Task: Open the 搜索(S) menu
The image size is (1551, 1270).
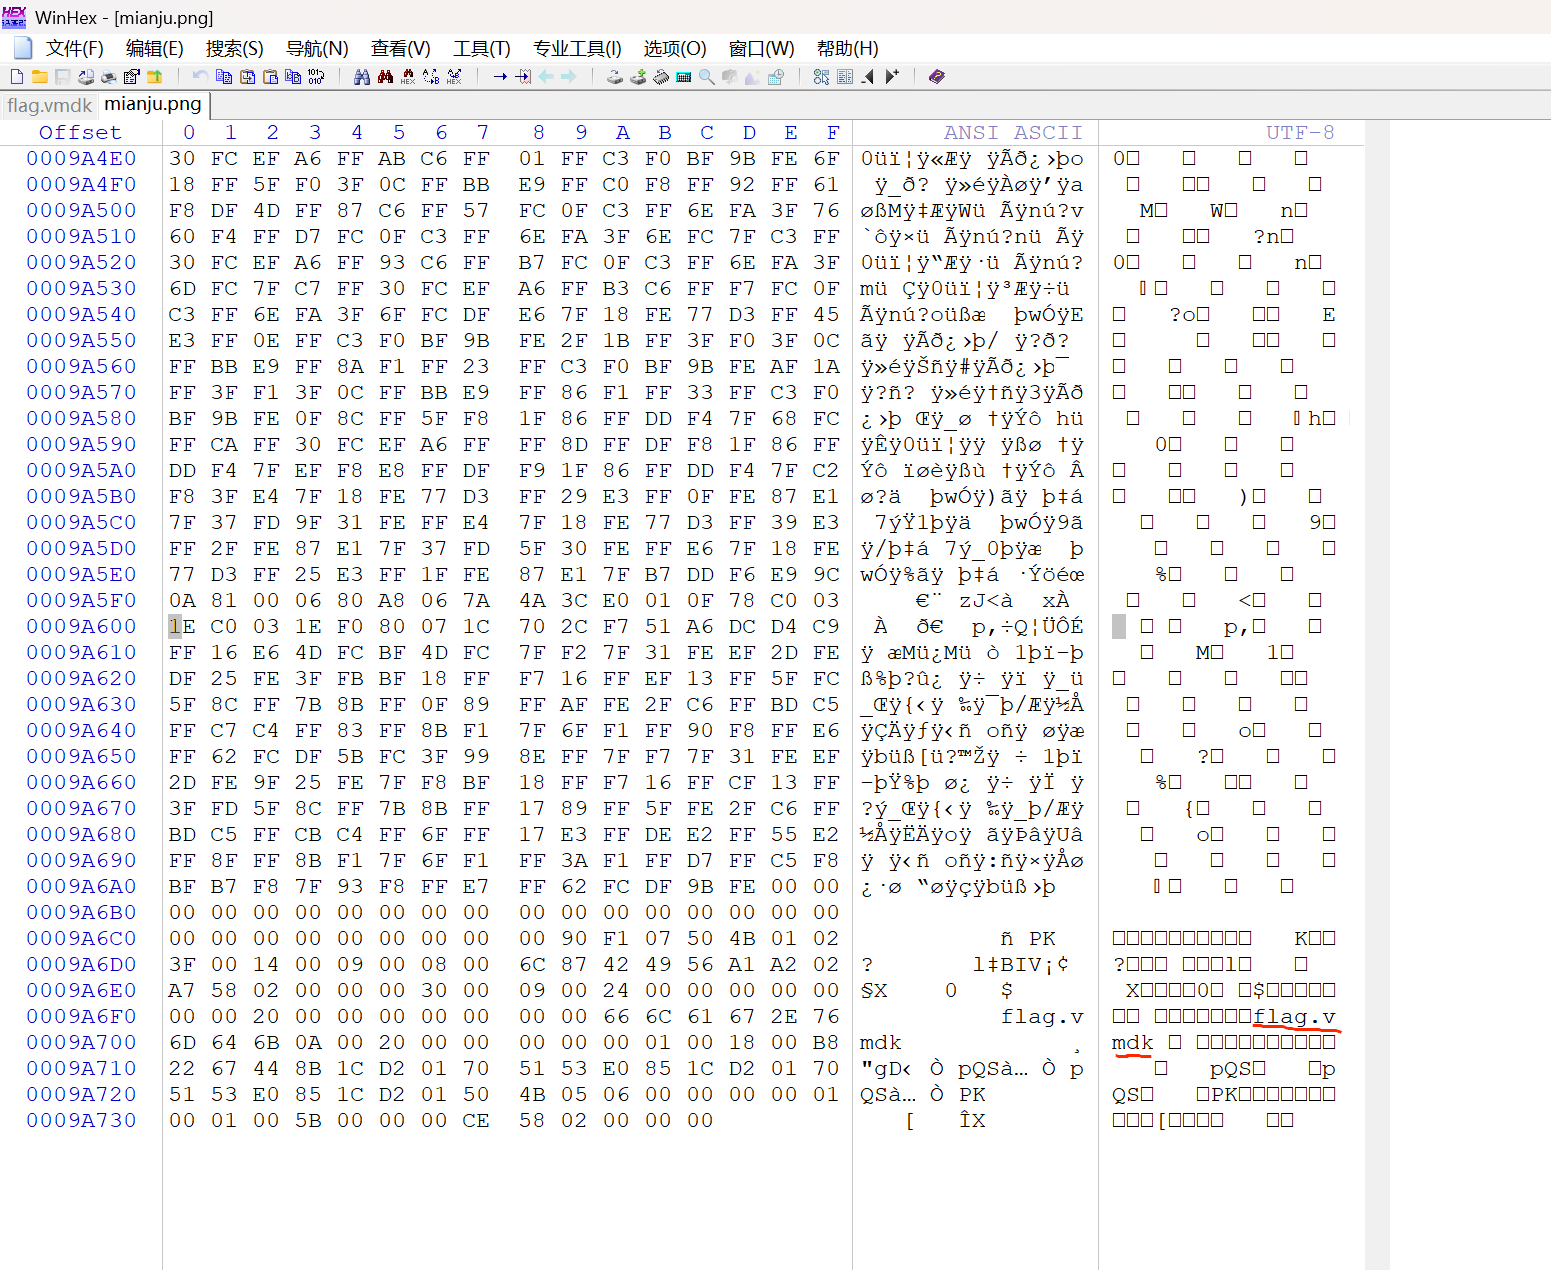Action: click(234, 48)
